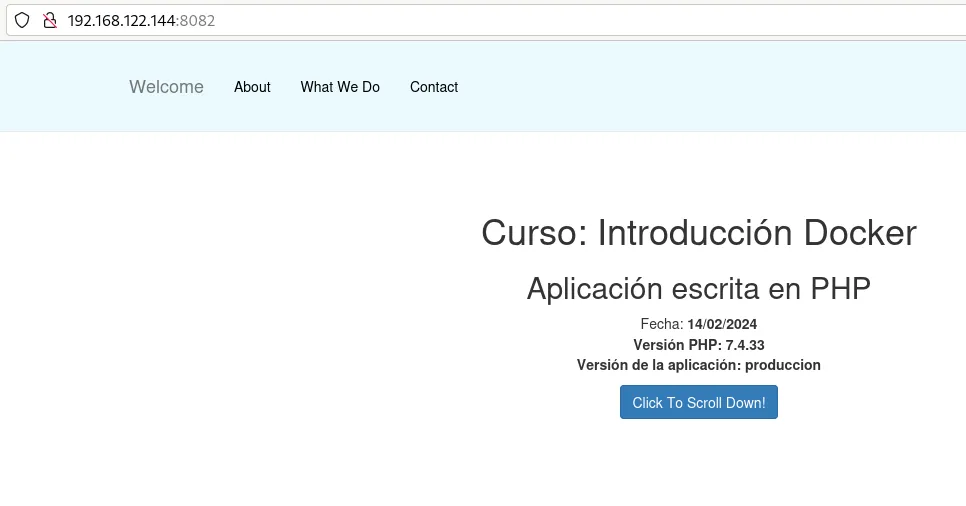This screenshot has width=966, height=506.
Task: Click the Versión de la aplicación label
Action: pos(658,365)
